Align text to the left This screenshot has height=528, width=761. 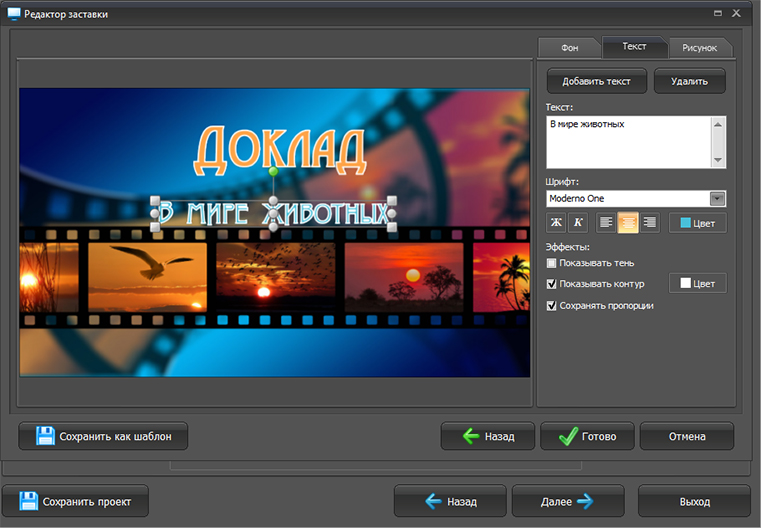(x=606, y=223)
